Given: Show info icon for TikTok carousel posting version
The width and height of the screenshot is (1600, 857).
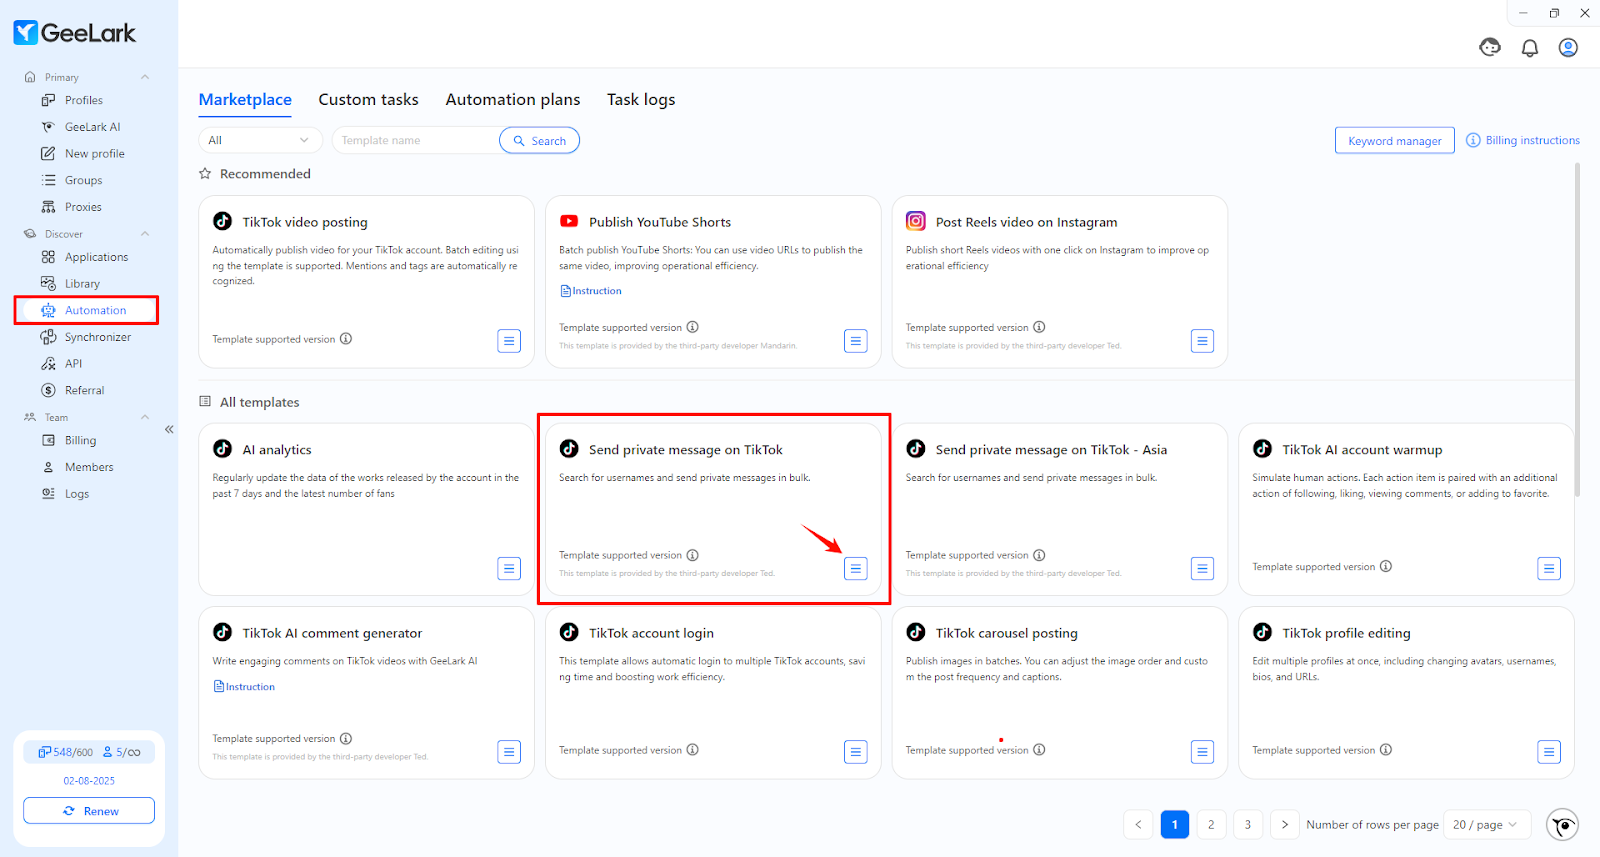Looking at the screenshot, I should [x=1040, y=750].
